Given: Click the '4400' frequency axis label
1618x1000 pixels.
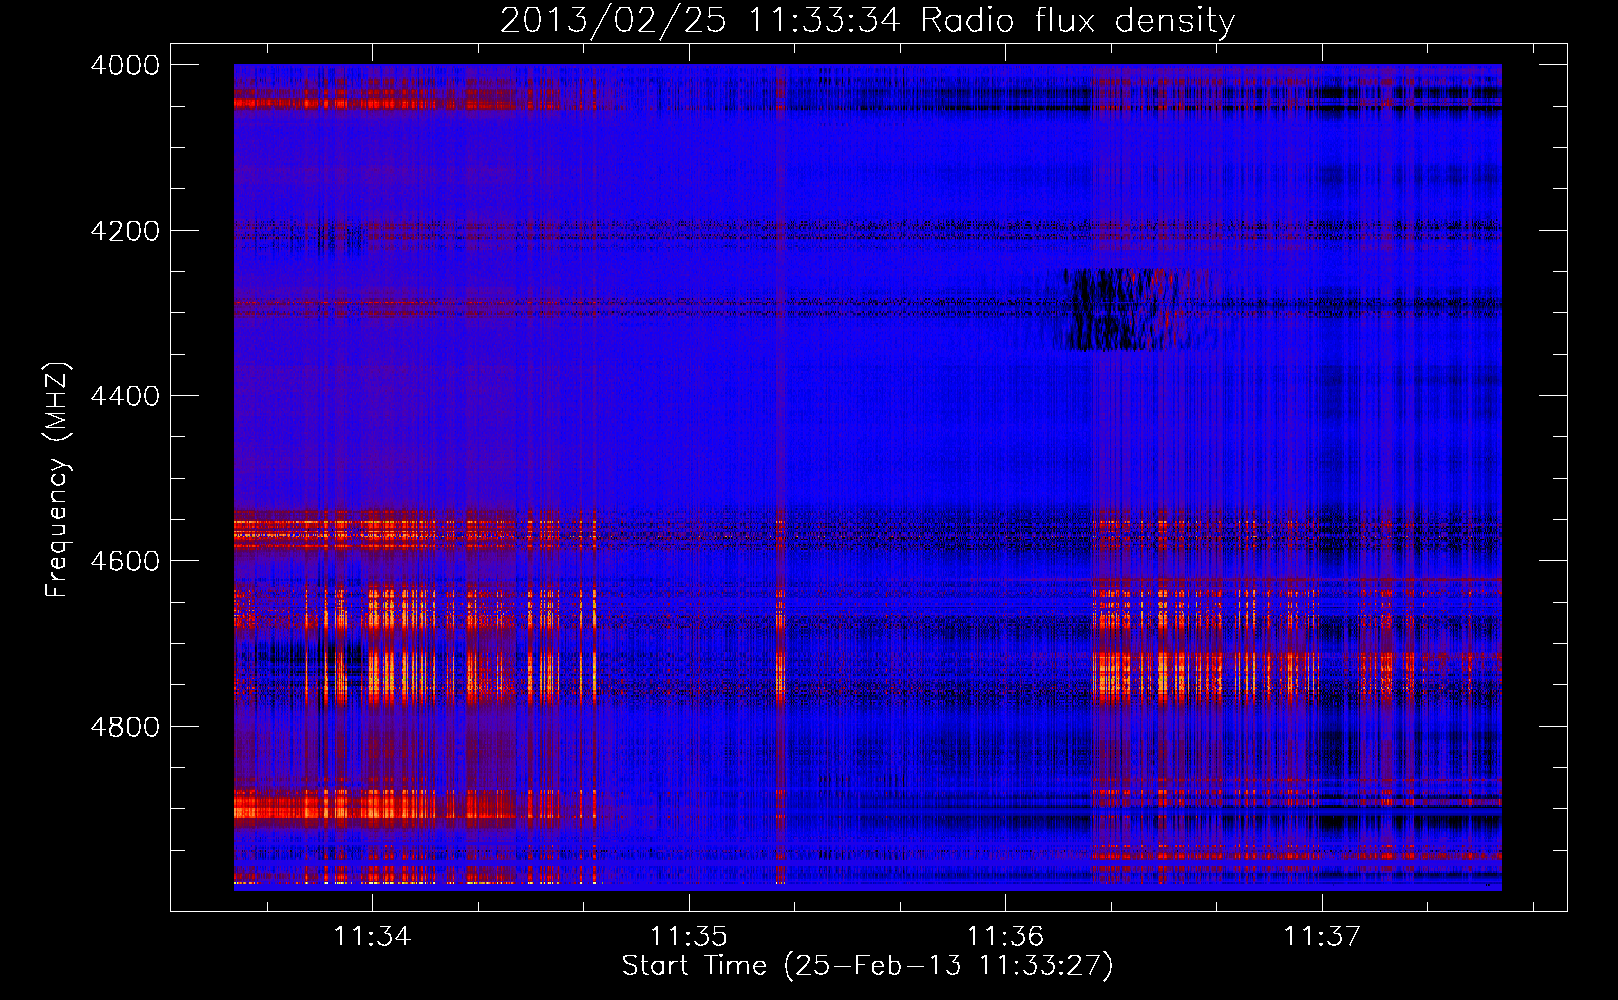Looking at the screenshot, I should pos(125,396).
